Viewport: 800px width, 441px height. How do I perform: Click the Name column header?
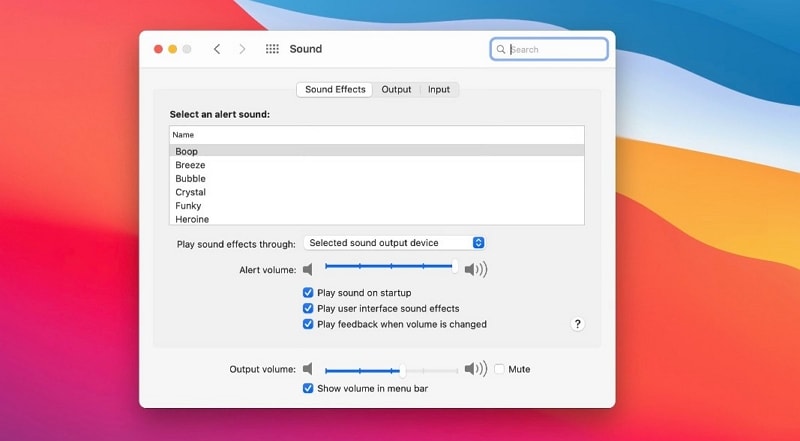tap(377, 135)
